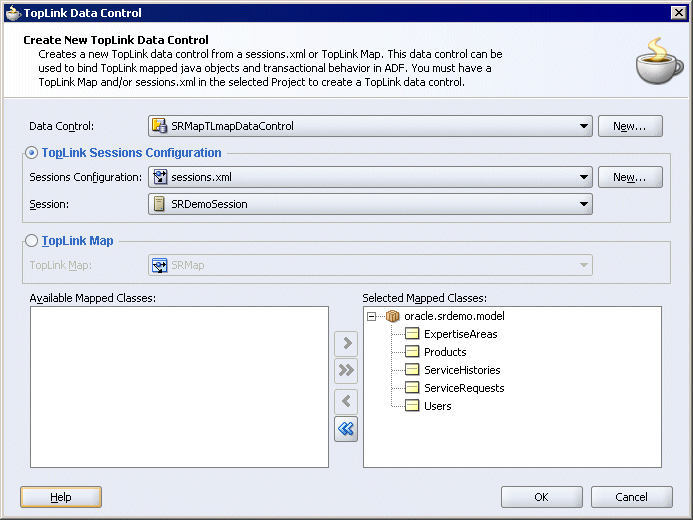Open the Sessions Configuration dropdown
The image size is (693, 520).
click(584, 177)
